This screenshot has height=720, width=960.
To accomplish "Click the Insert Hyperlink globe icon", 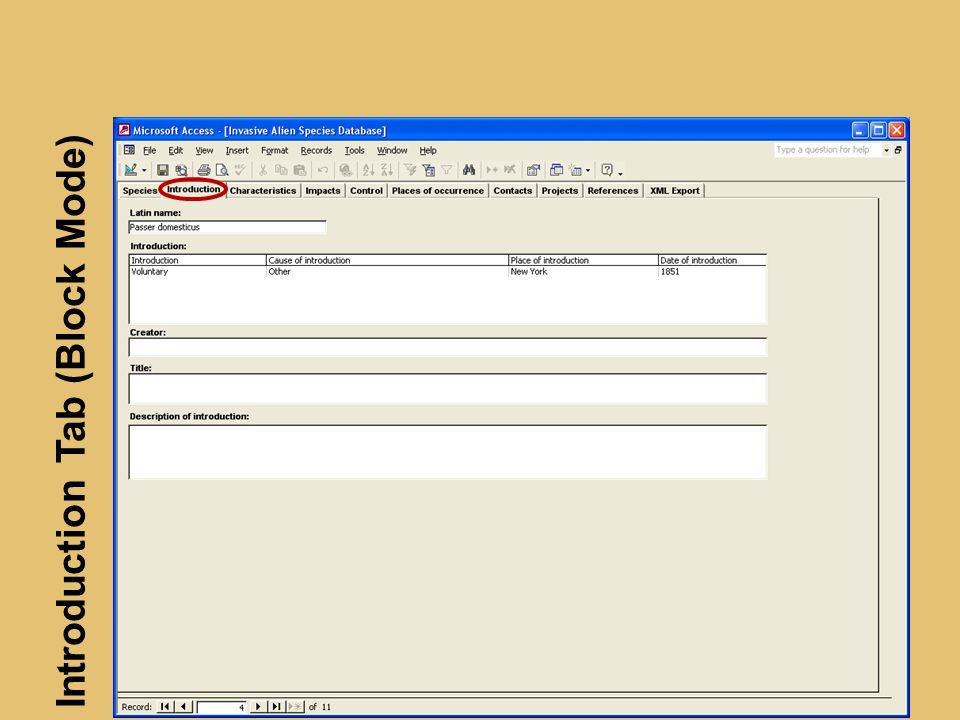I will [x=345, y=170].
